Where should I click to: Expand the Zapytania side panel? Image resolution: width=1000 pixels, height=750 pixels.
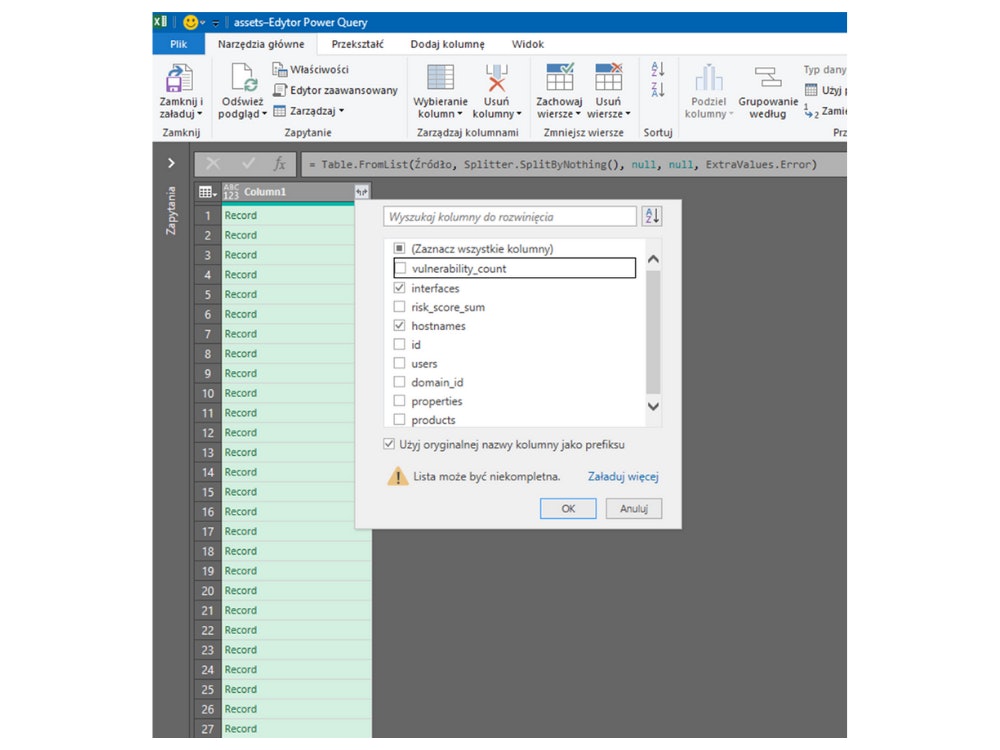click(171, 163)
